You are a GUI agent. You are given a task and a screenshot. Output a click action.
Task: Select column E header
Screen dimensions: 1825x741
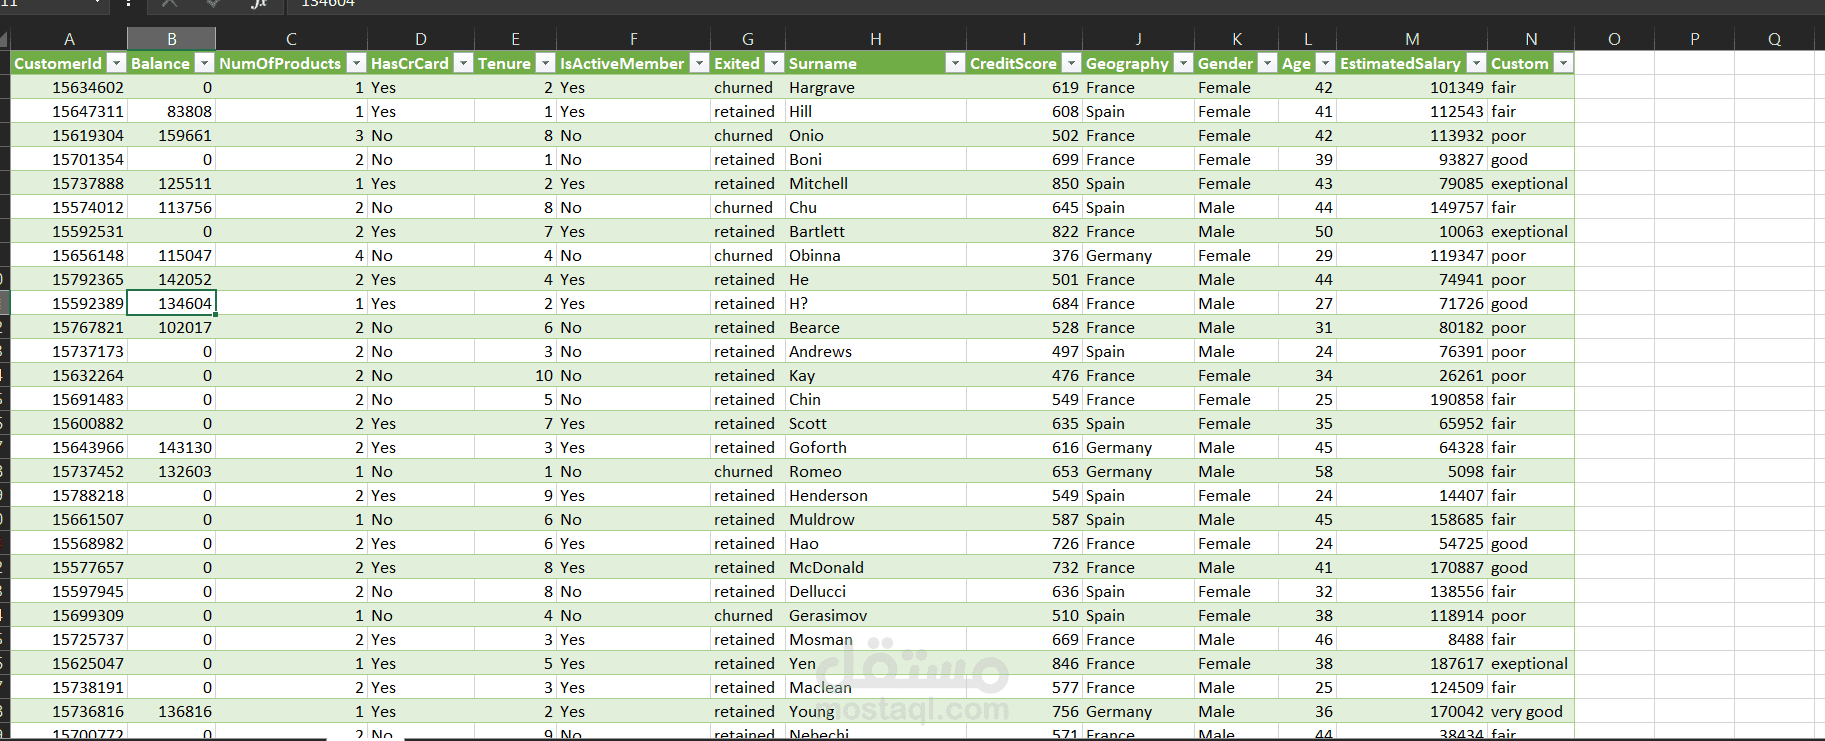tap(515, 39)
